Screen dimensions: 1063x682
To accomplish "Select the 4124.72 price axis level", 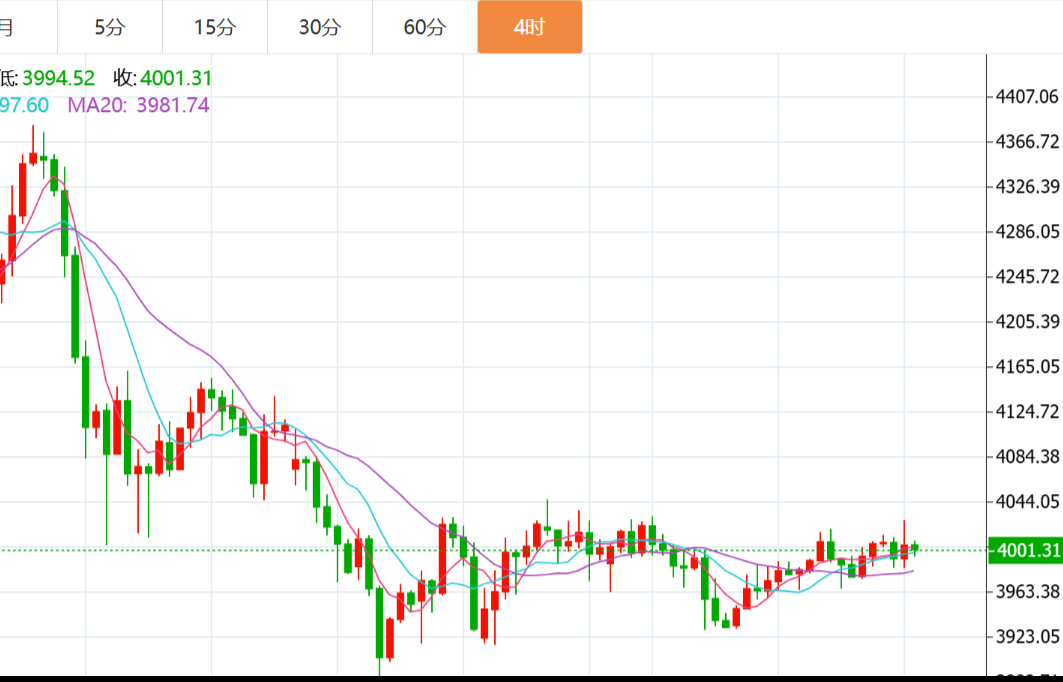I will [1027, 411].
